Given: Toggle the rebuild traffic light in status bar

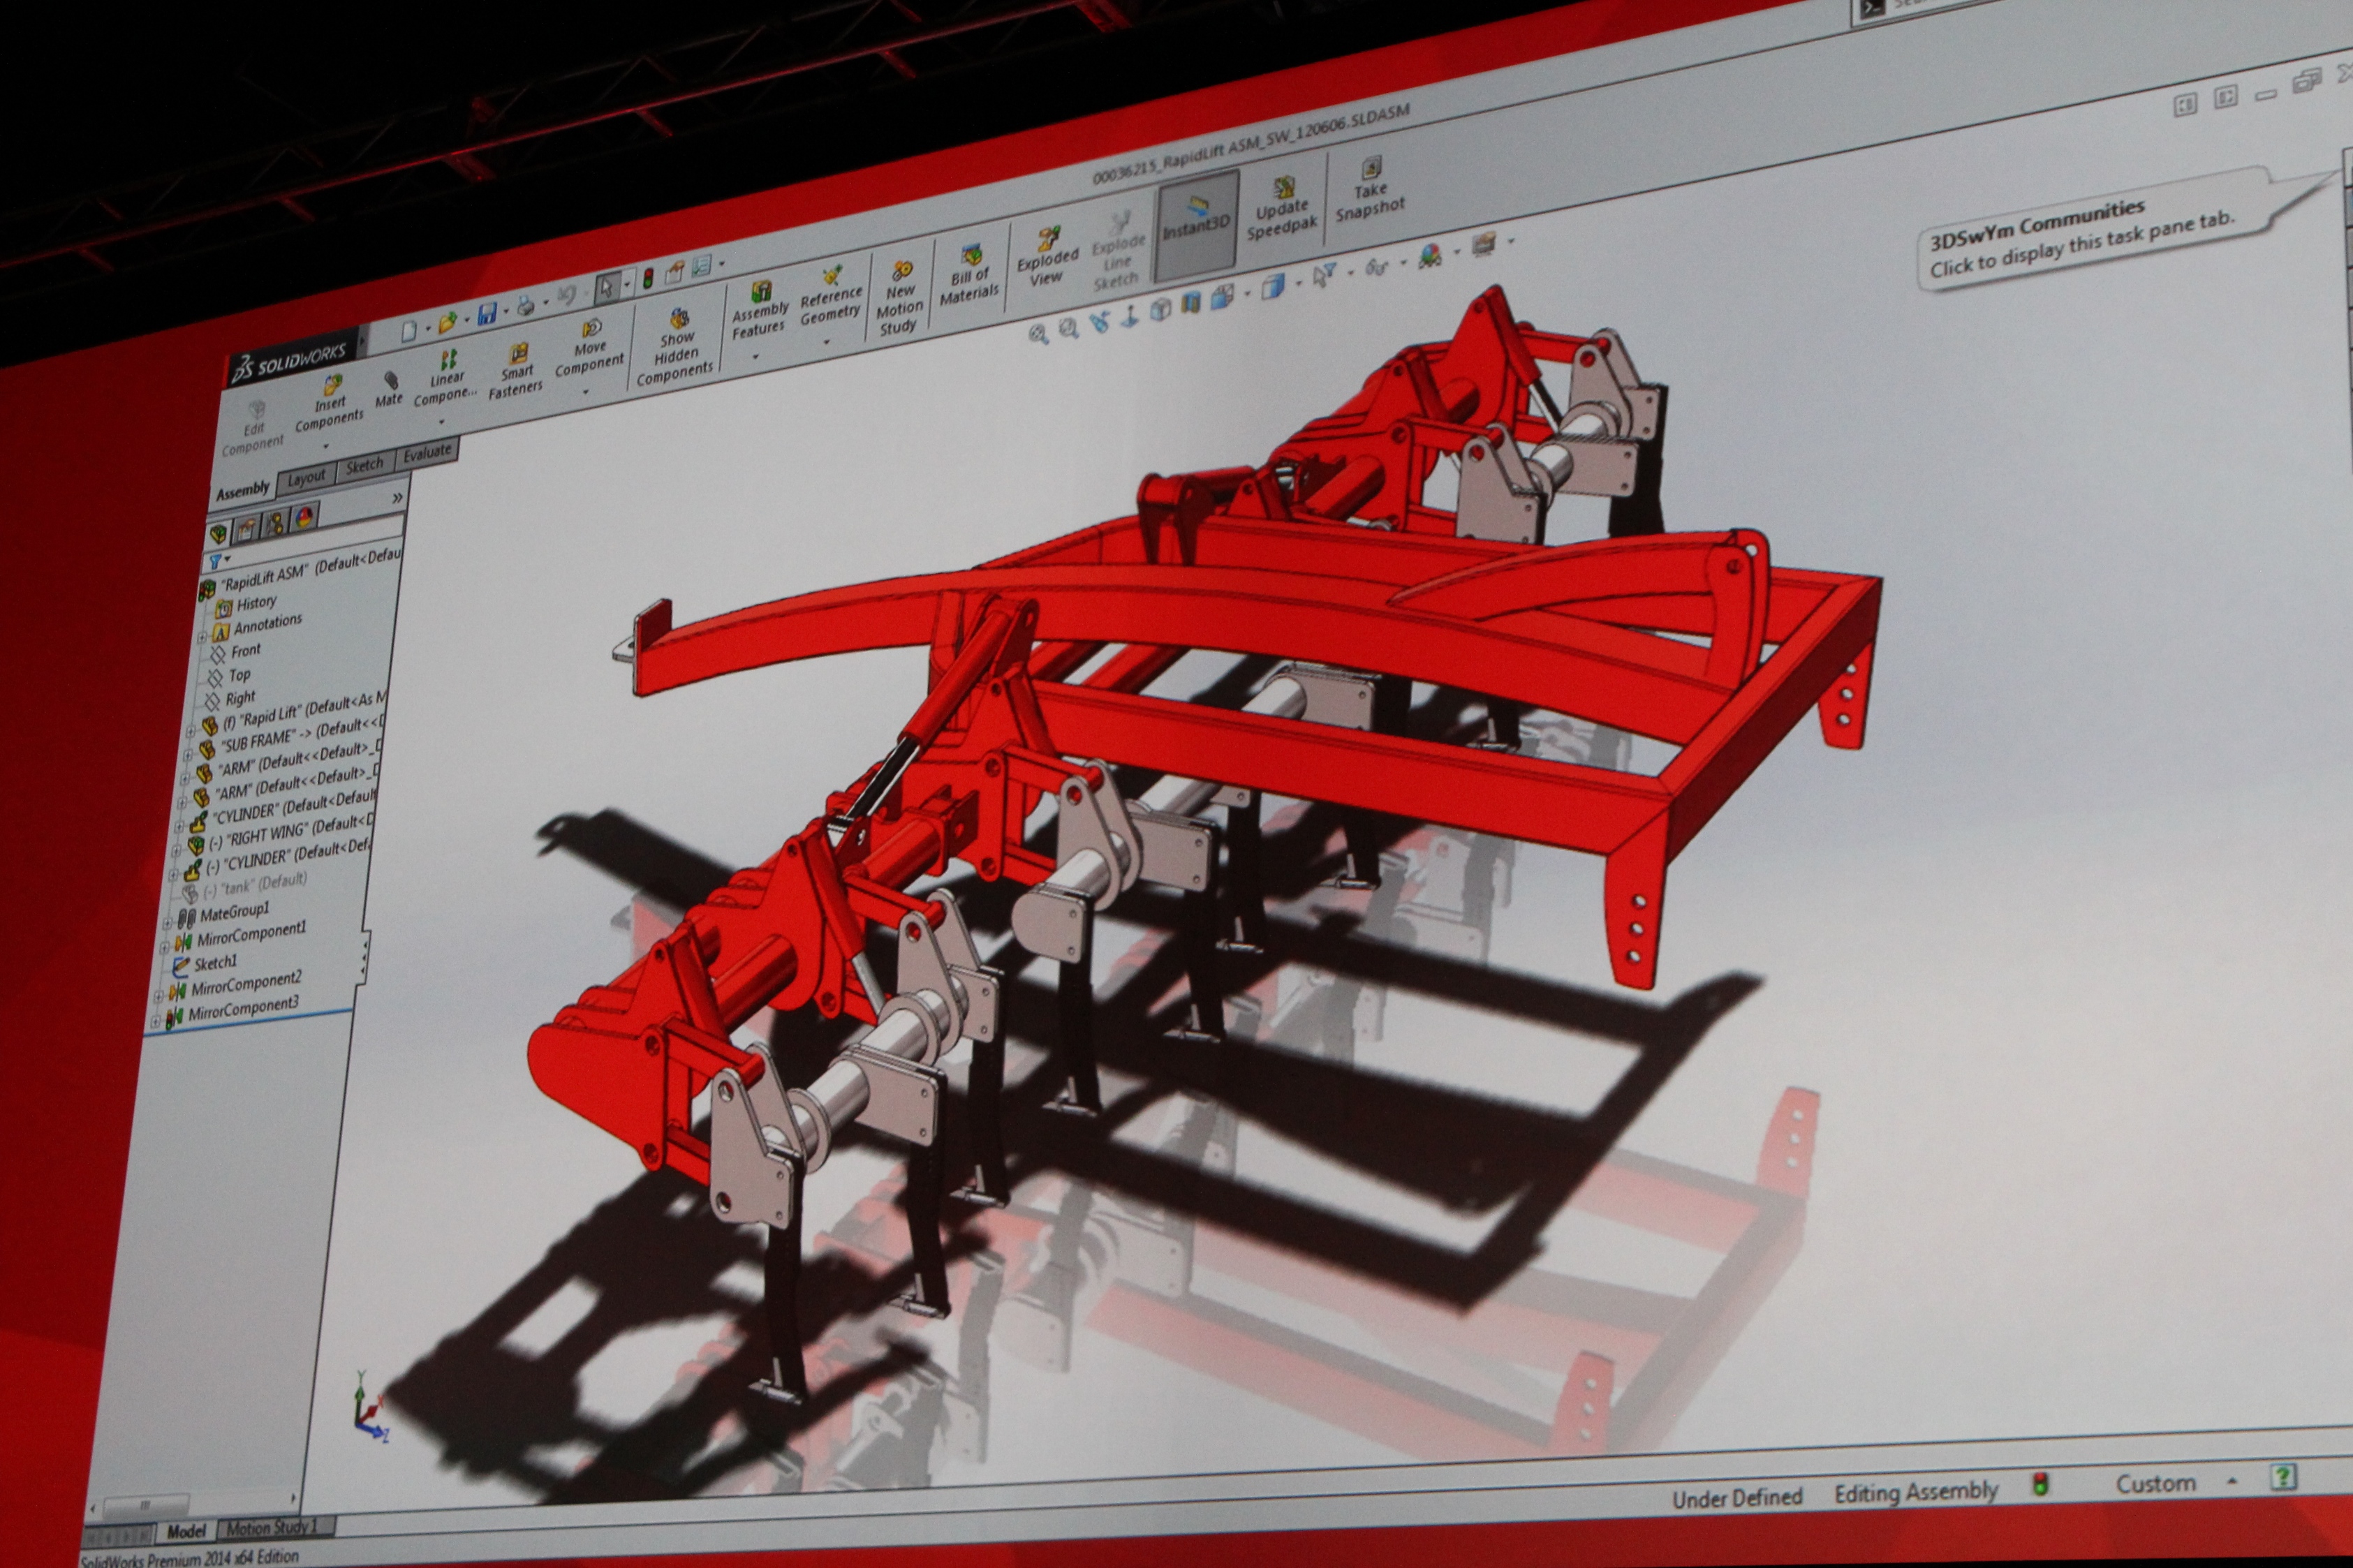Looking at the screenshot, I should [x=2040, y=1484].
